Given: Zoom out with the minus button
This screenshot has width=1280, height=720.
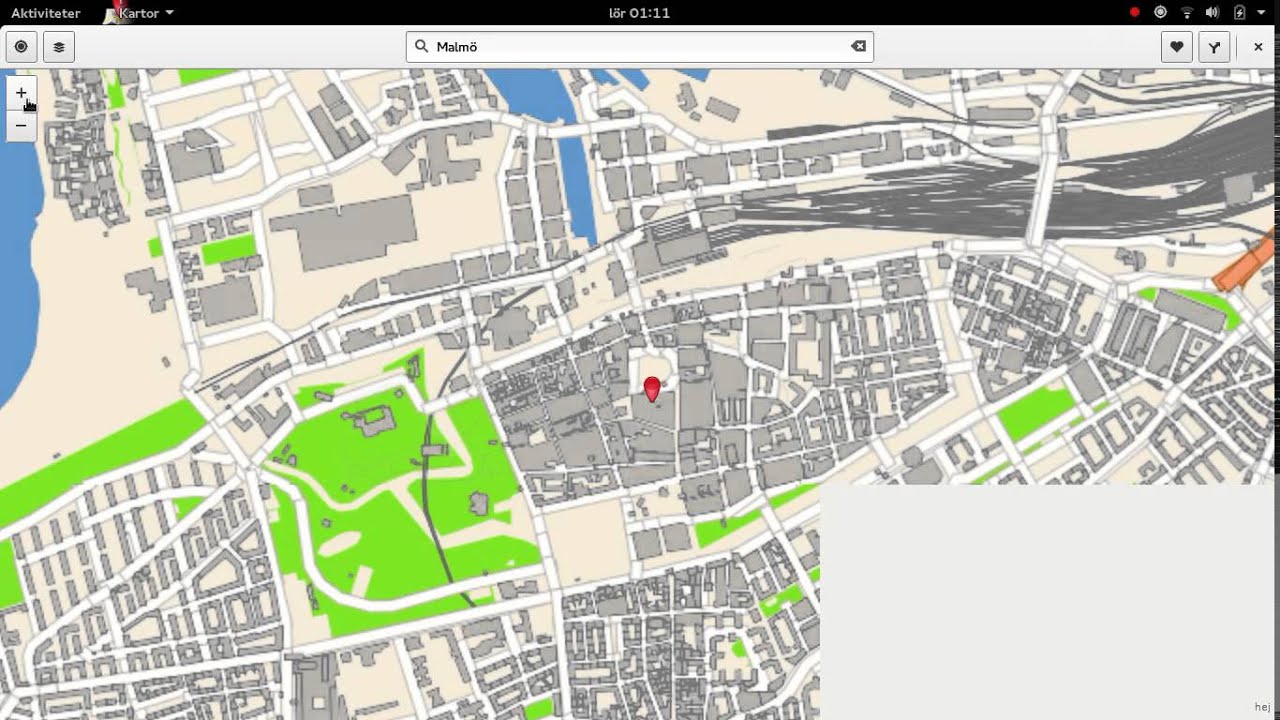Looking at the screenshot, I should click(21, 126).
